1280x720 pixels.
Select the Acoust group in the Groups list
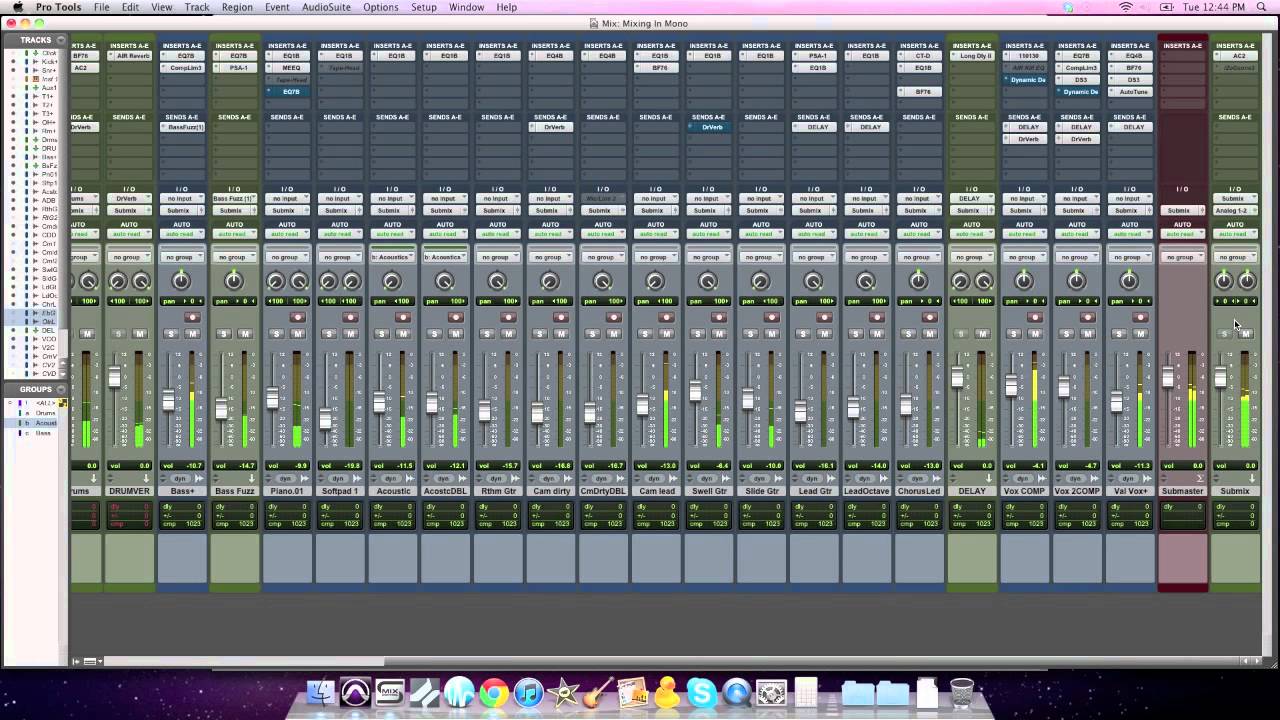pyautogui.click(x=47, y=423)
